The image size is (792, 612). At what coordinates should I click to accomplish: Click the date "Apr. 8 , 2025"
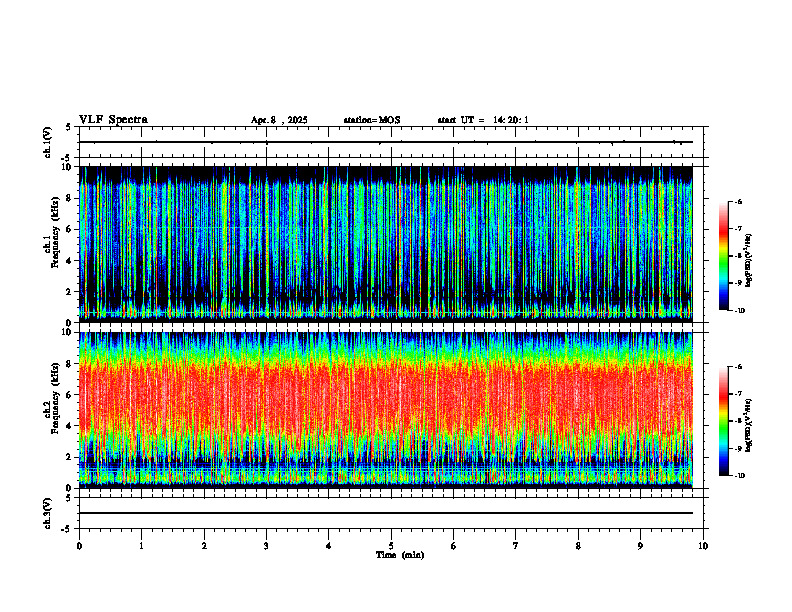coord(279,120)
